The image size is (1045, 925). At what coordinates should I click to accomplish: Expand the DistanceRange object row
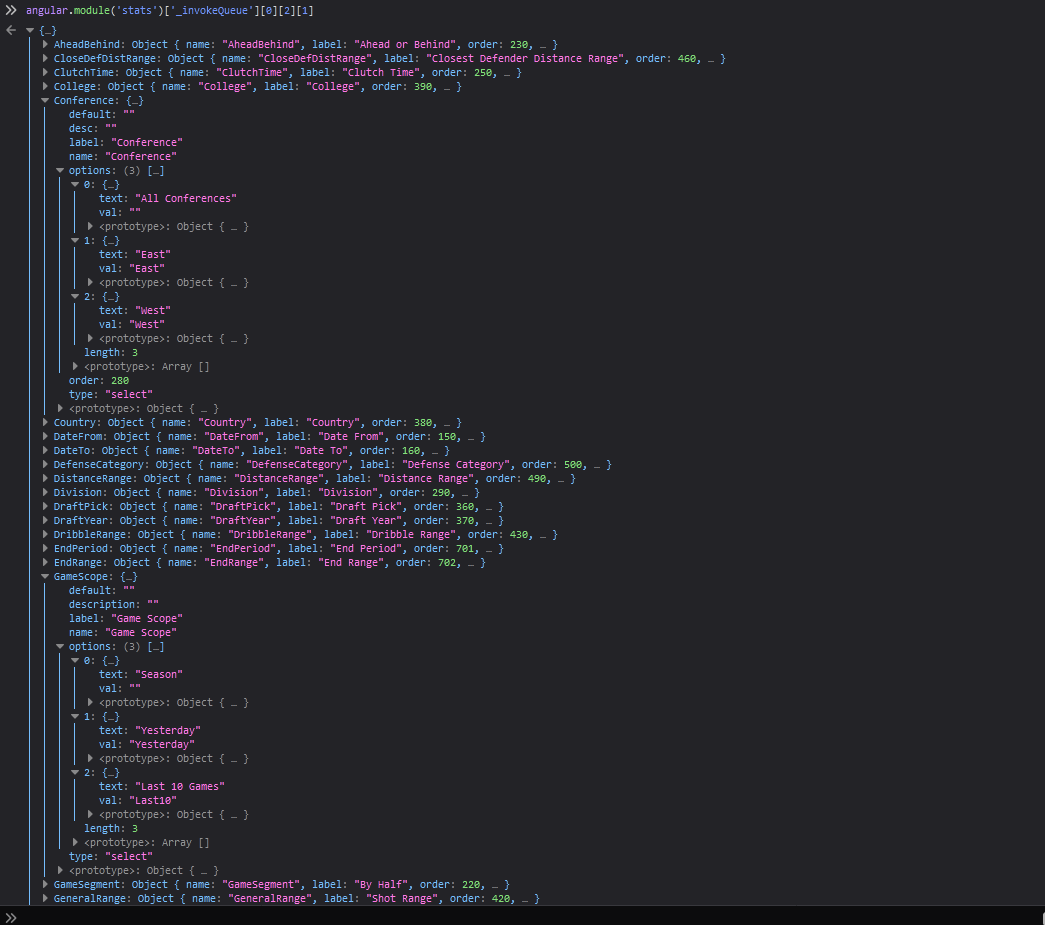click(45, 478)
